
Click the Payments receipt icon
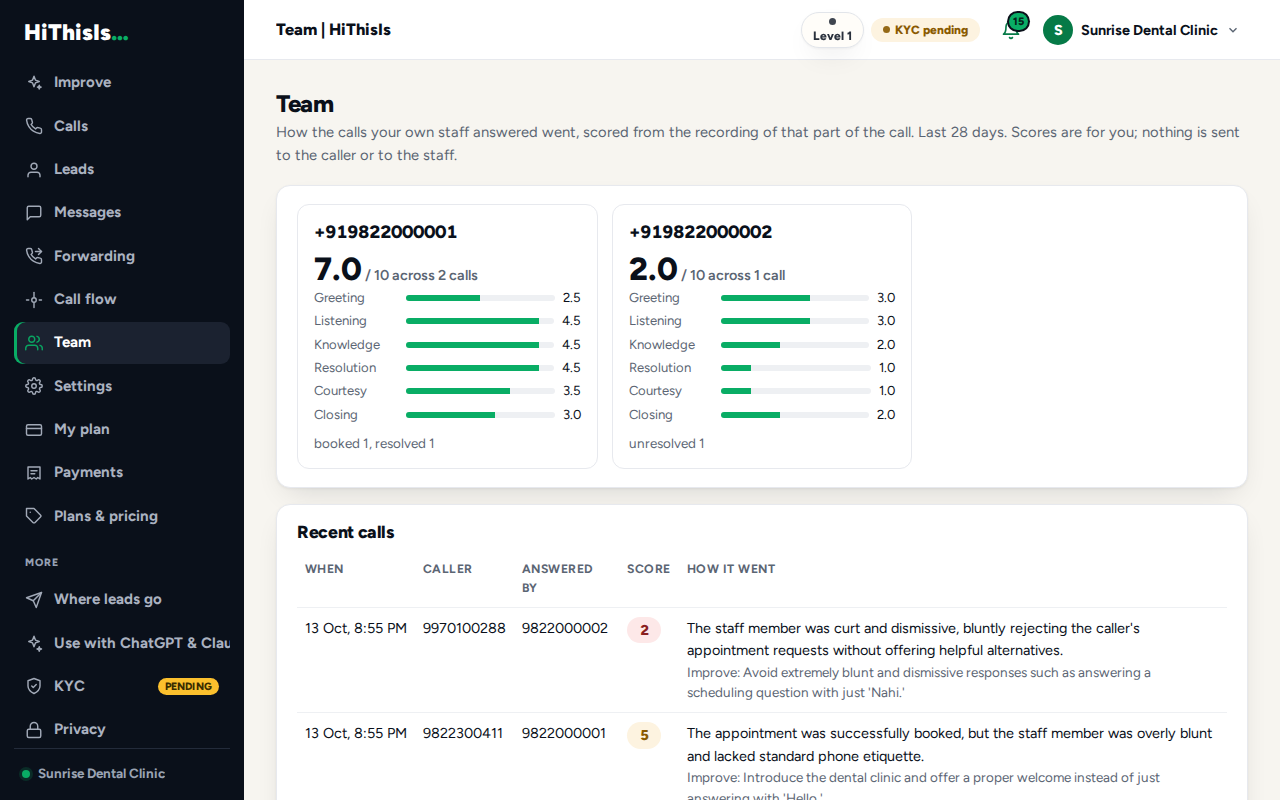(34, 472)
